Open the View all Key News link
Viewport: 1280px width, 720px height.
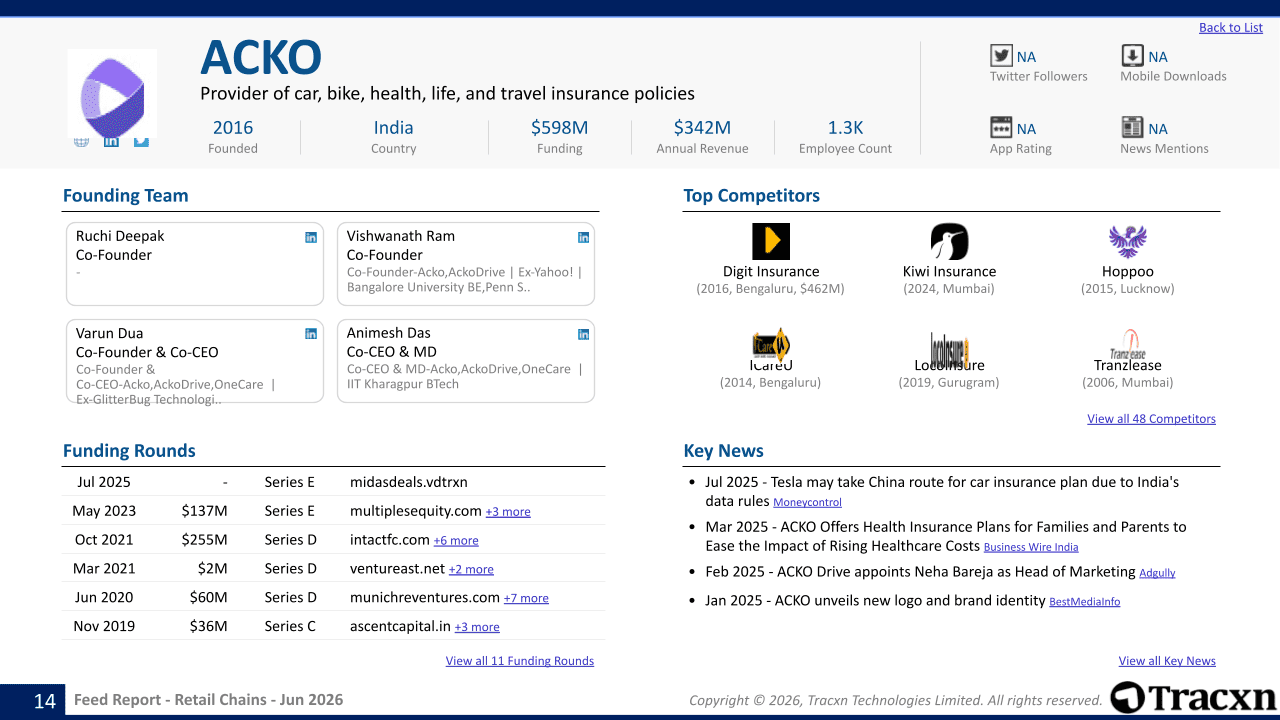(x=1167, y=661)
